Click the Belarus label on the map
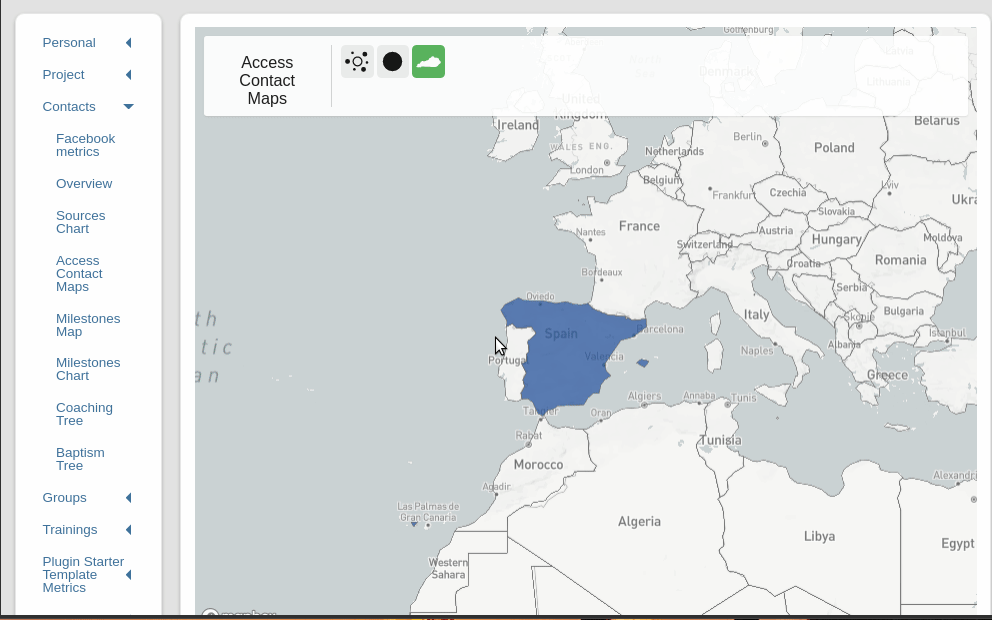 pos(936,120)
